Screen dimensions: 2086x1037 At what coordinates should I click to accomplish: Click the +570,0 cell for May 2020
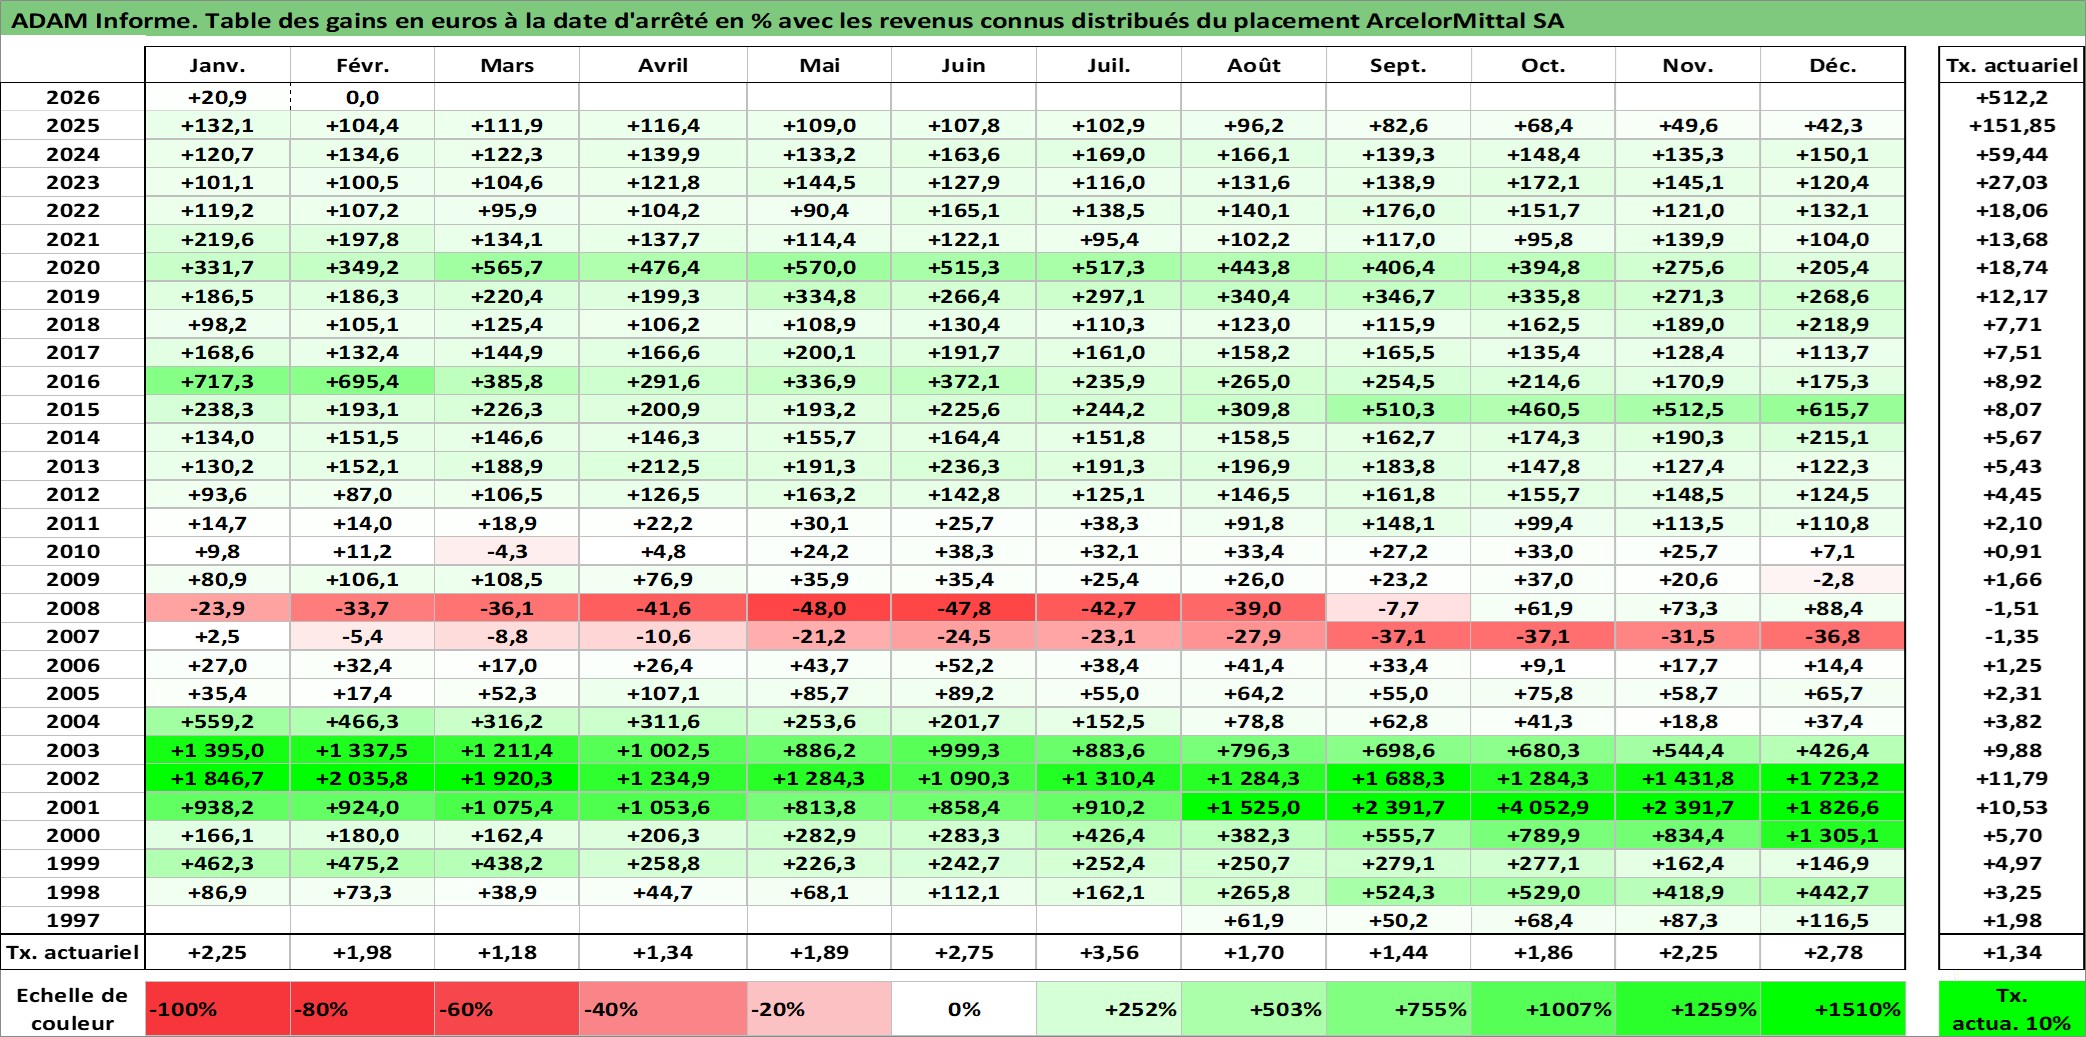click(819, 267)
